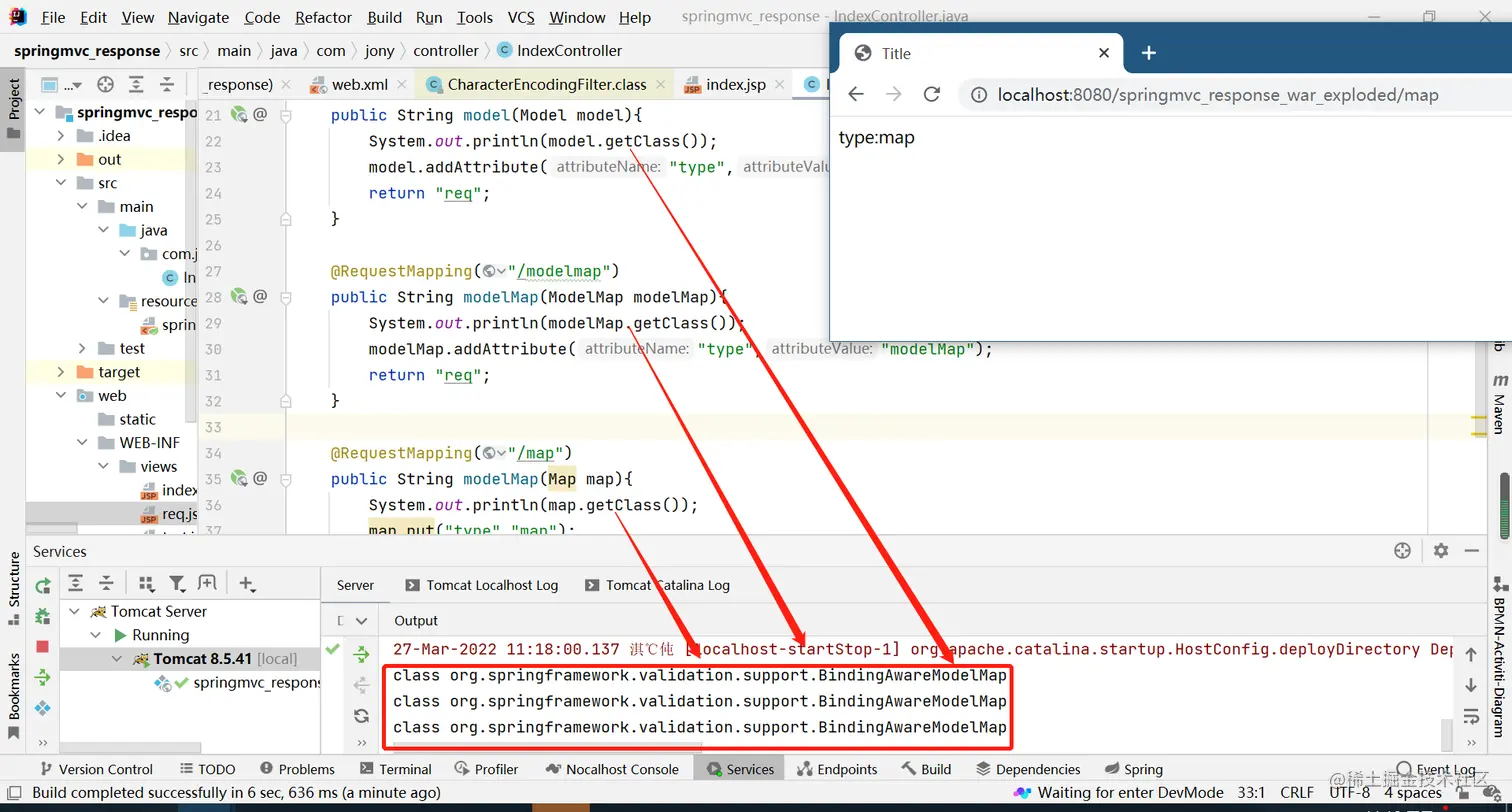Click the line 21 request mapping gutter icon
1512x812 pixels.
(x=239, y=114)
